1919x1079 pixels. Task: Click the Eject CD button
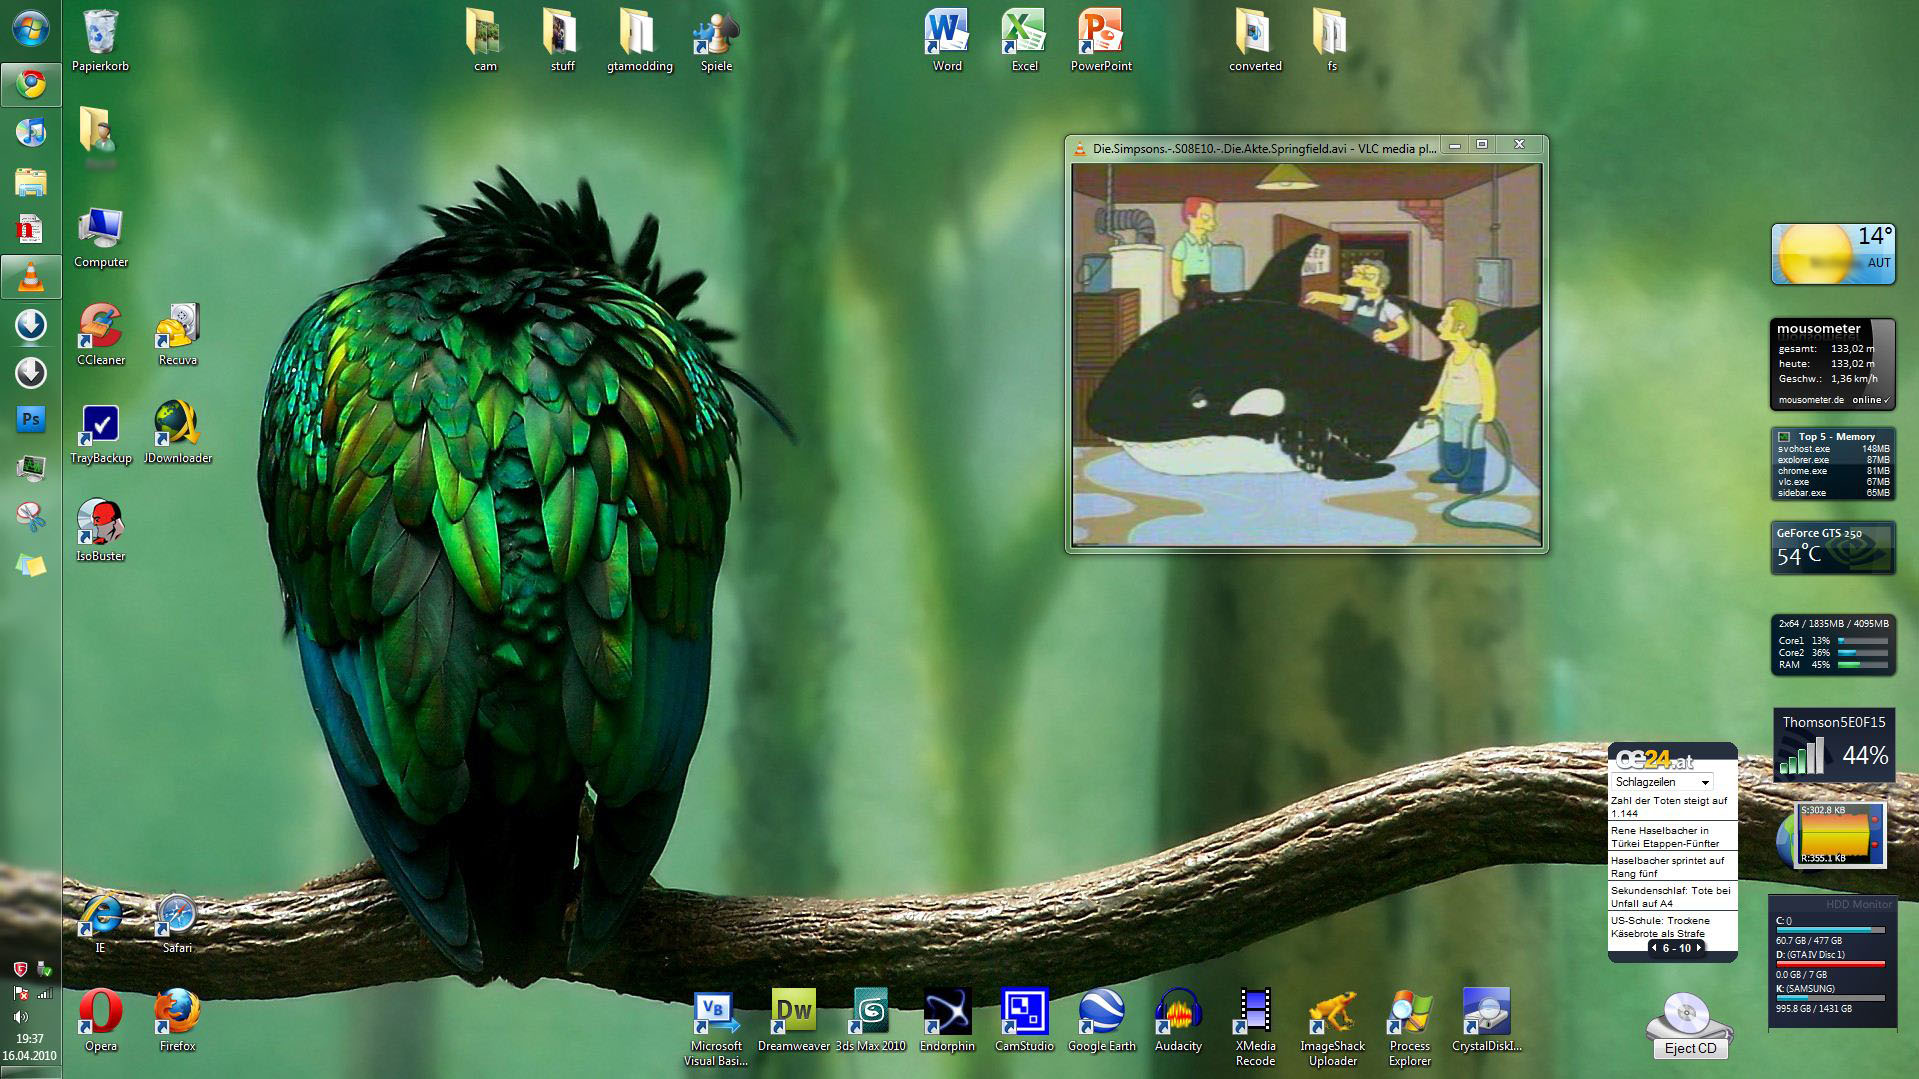[x=1689, y=1048]
